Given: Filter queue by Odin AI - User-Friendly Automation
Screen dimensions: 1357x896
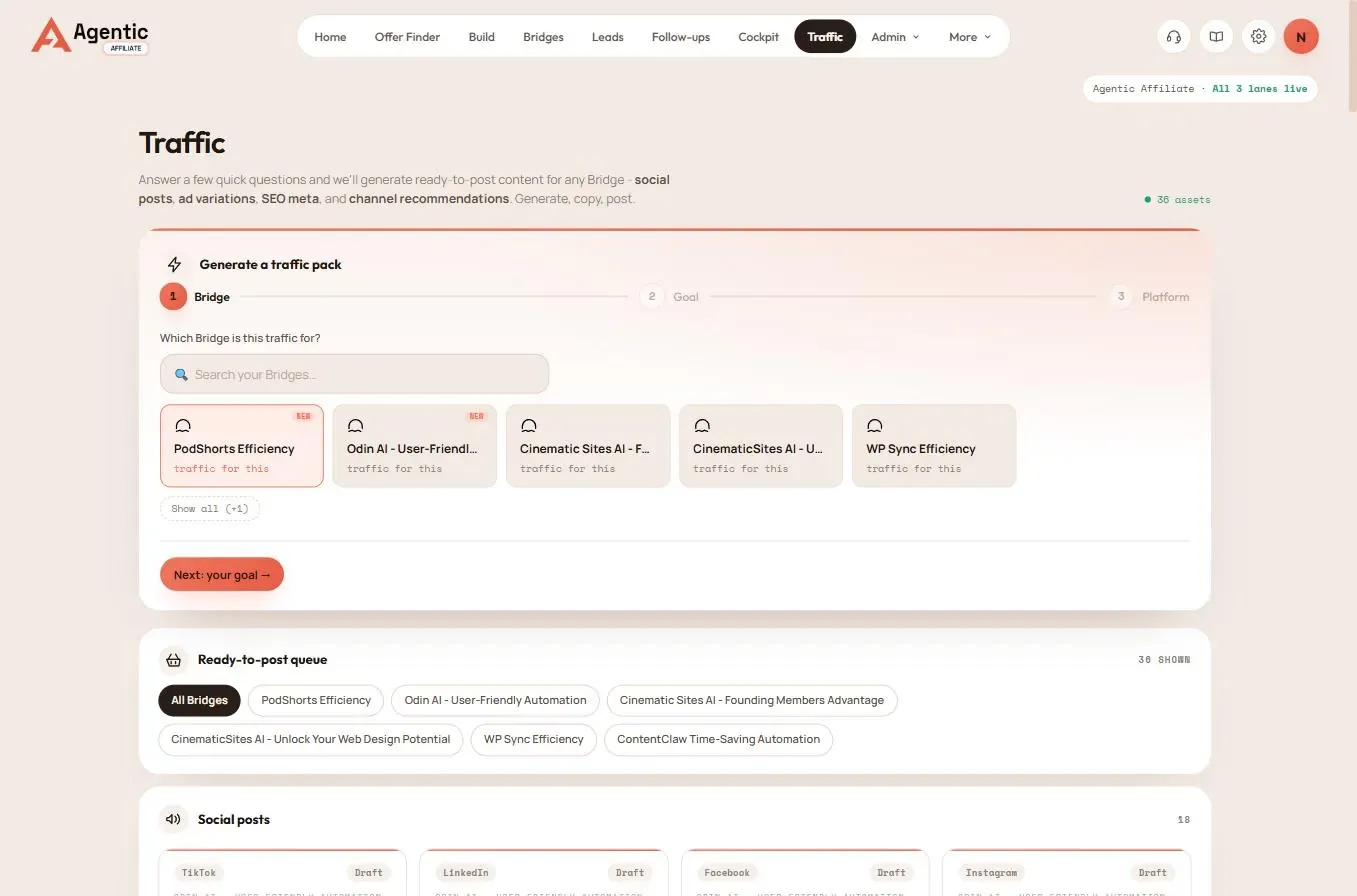Looking at the screenshot, I should (495, 700).
